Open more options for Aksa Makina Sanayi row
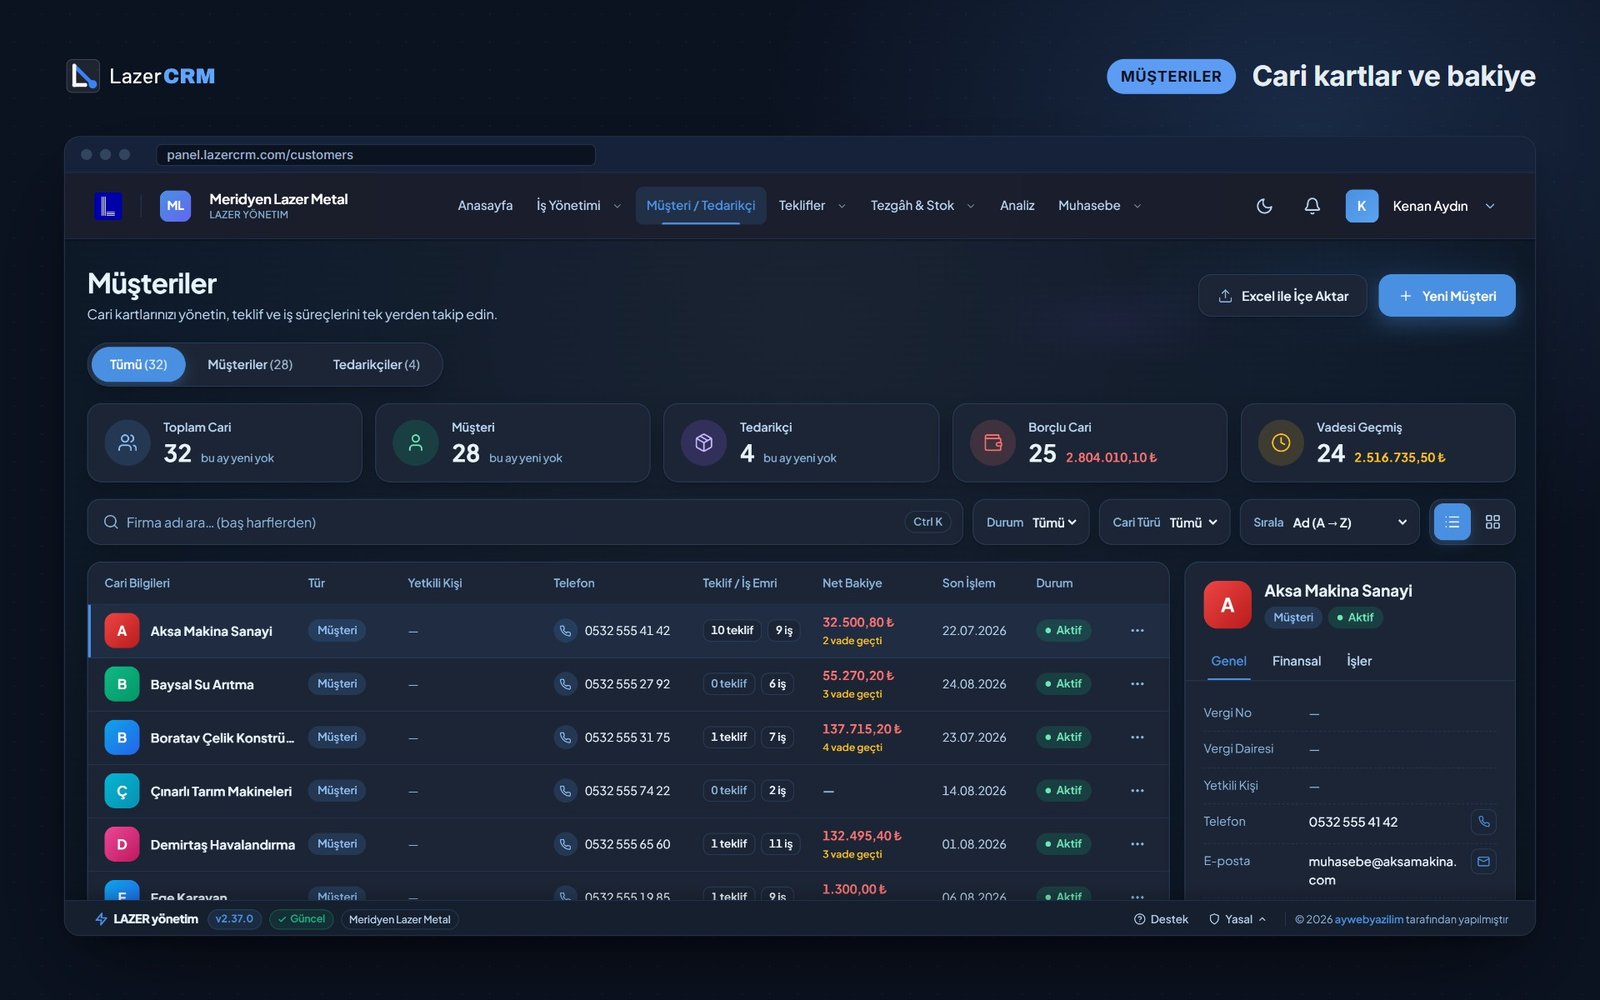Image resolution: width=1600 pixels, height=1000 pixels. pyautogui.click(x=1137, y=631)
